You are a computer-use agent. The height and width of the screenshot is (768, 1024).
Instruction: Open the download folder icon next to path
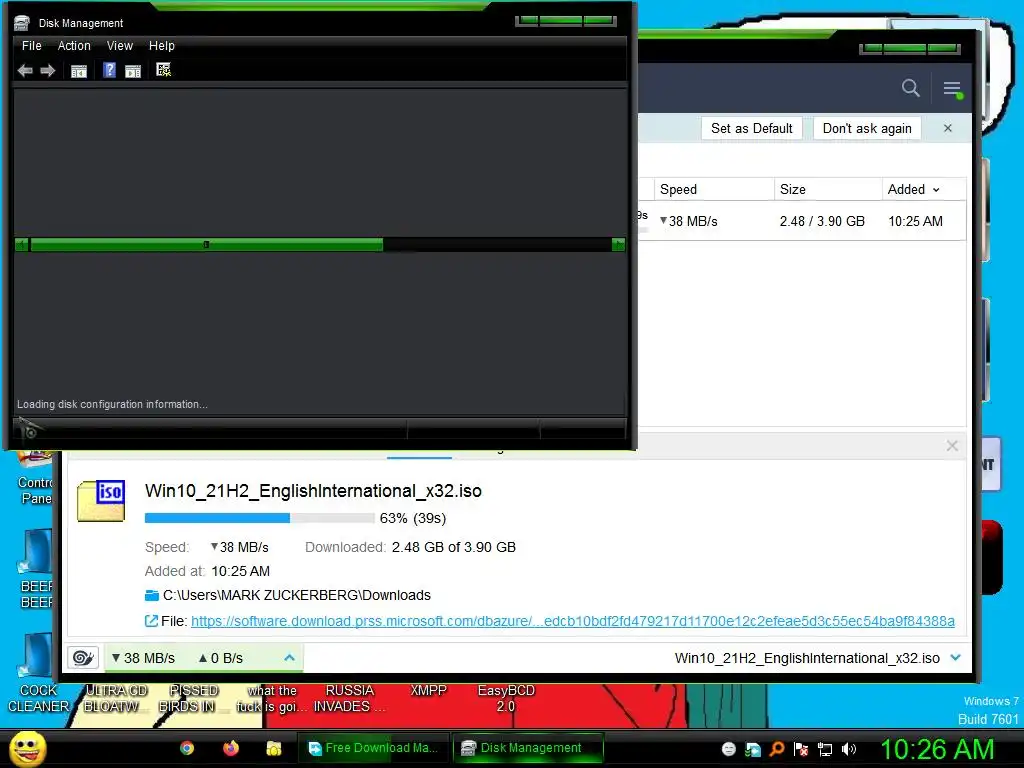click(152, 595)
